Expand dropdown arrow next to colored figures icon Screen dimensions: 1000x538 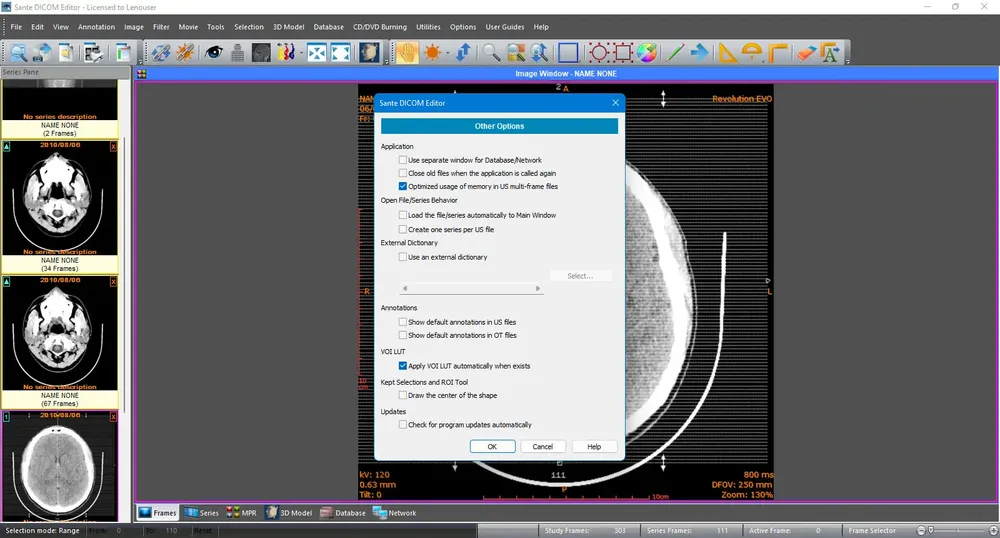pos(299,54)
